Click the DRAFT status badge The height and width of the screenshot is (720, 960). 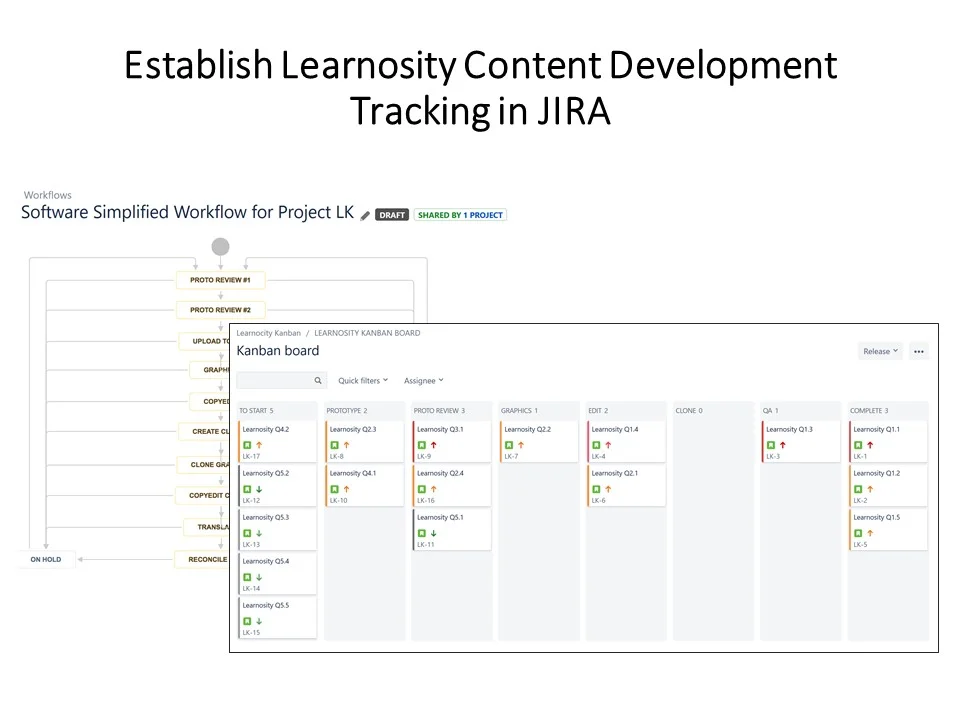click(x=392, y=215)
